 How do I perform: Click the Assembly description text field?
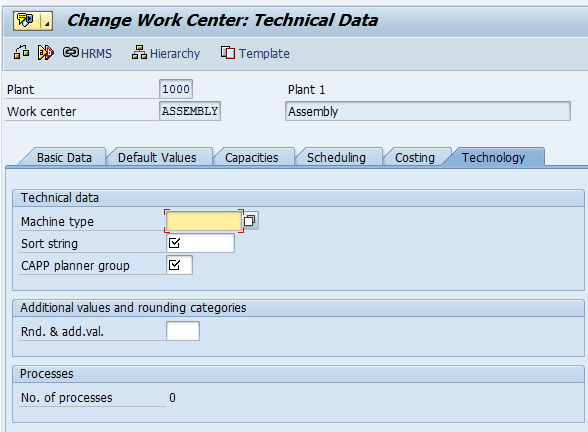[428, 111]
